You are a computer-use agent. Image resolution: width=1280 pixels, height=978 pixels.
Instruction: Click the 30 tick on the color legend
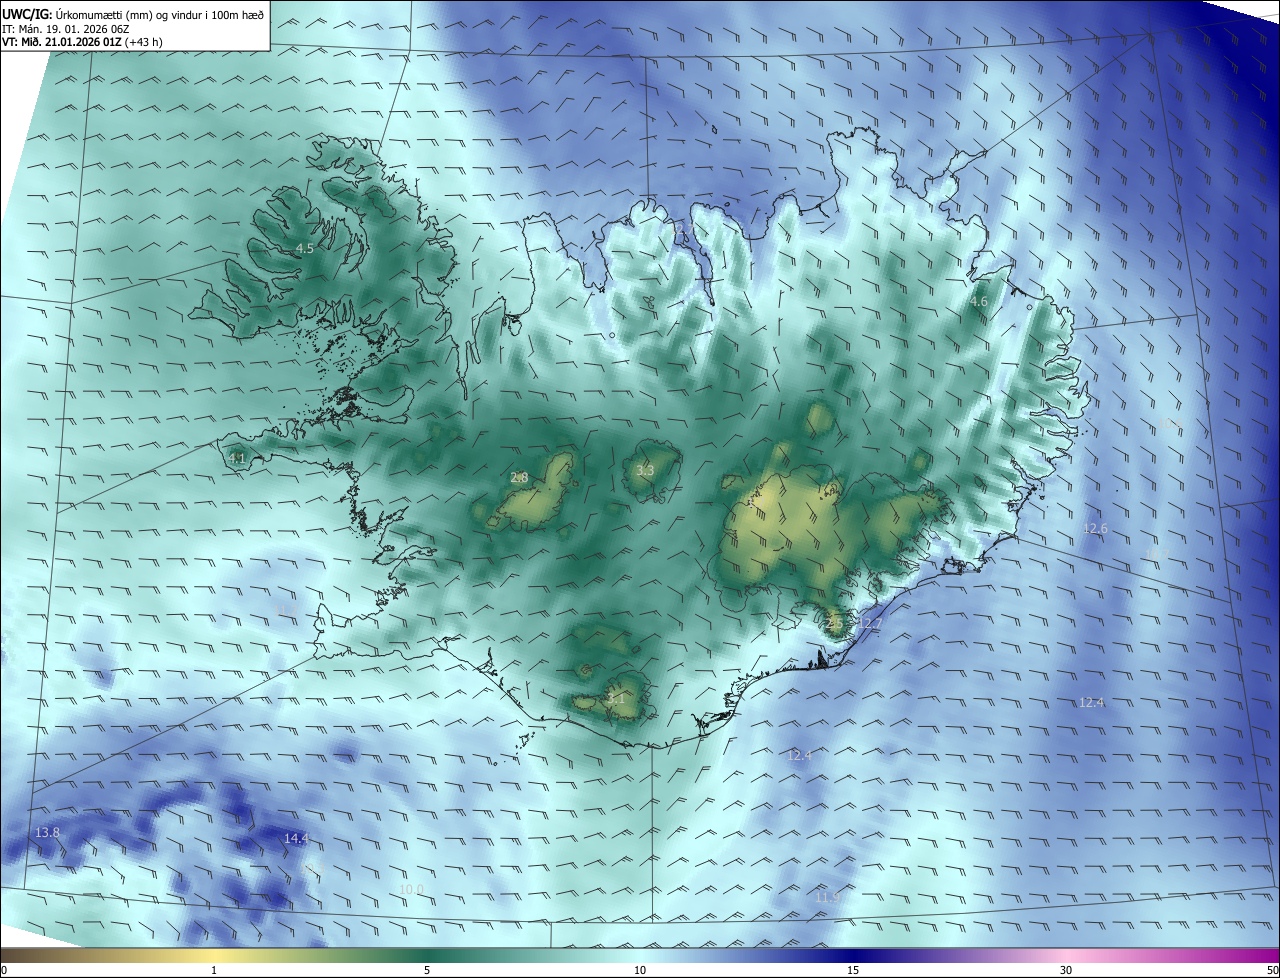click(1066, 970)
